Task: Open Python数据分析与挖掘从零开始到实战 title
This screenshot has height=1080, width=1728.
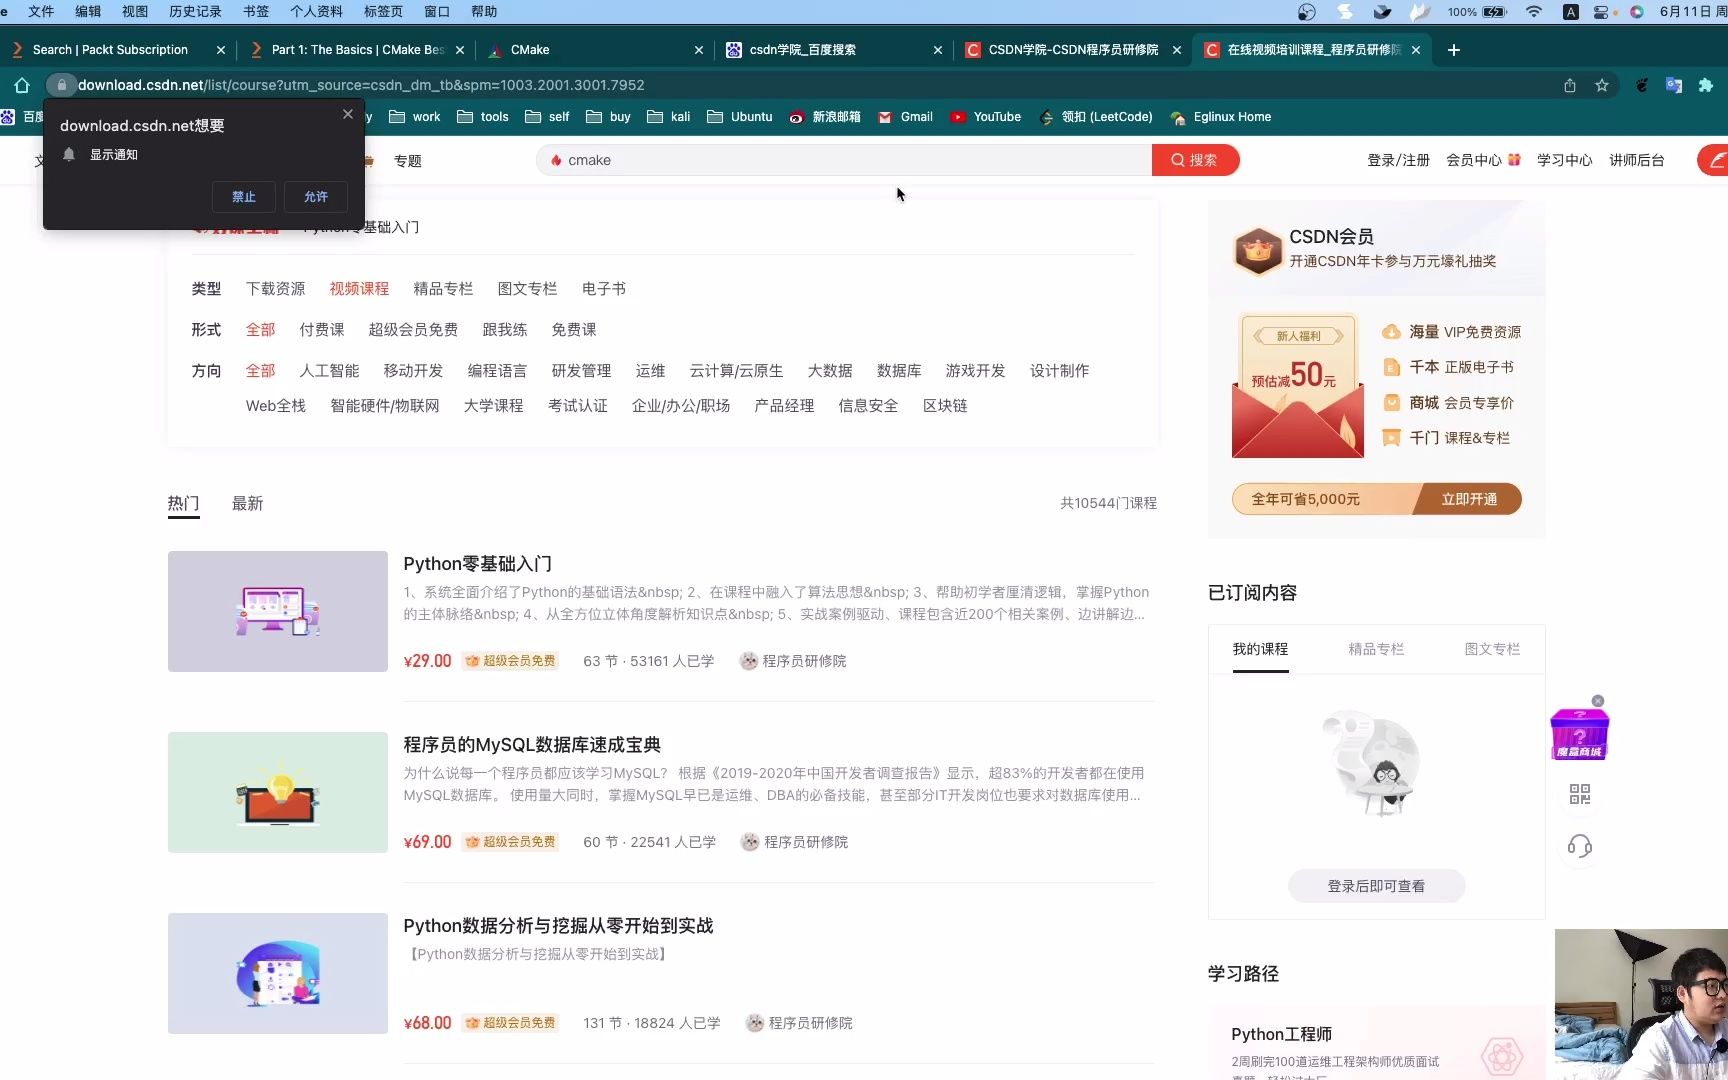Action: [558, 926]
